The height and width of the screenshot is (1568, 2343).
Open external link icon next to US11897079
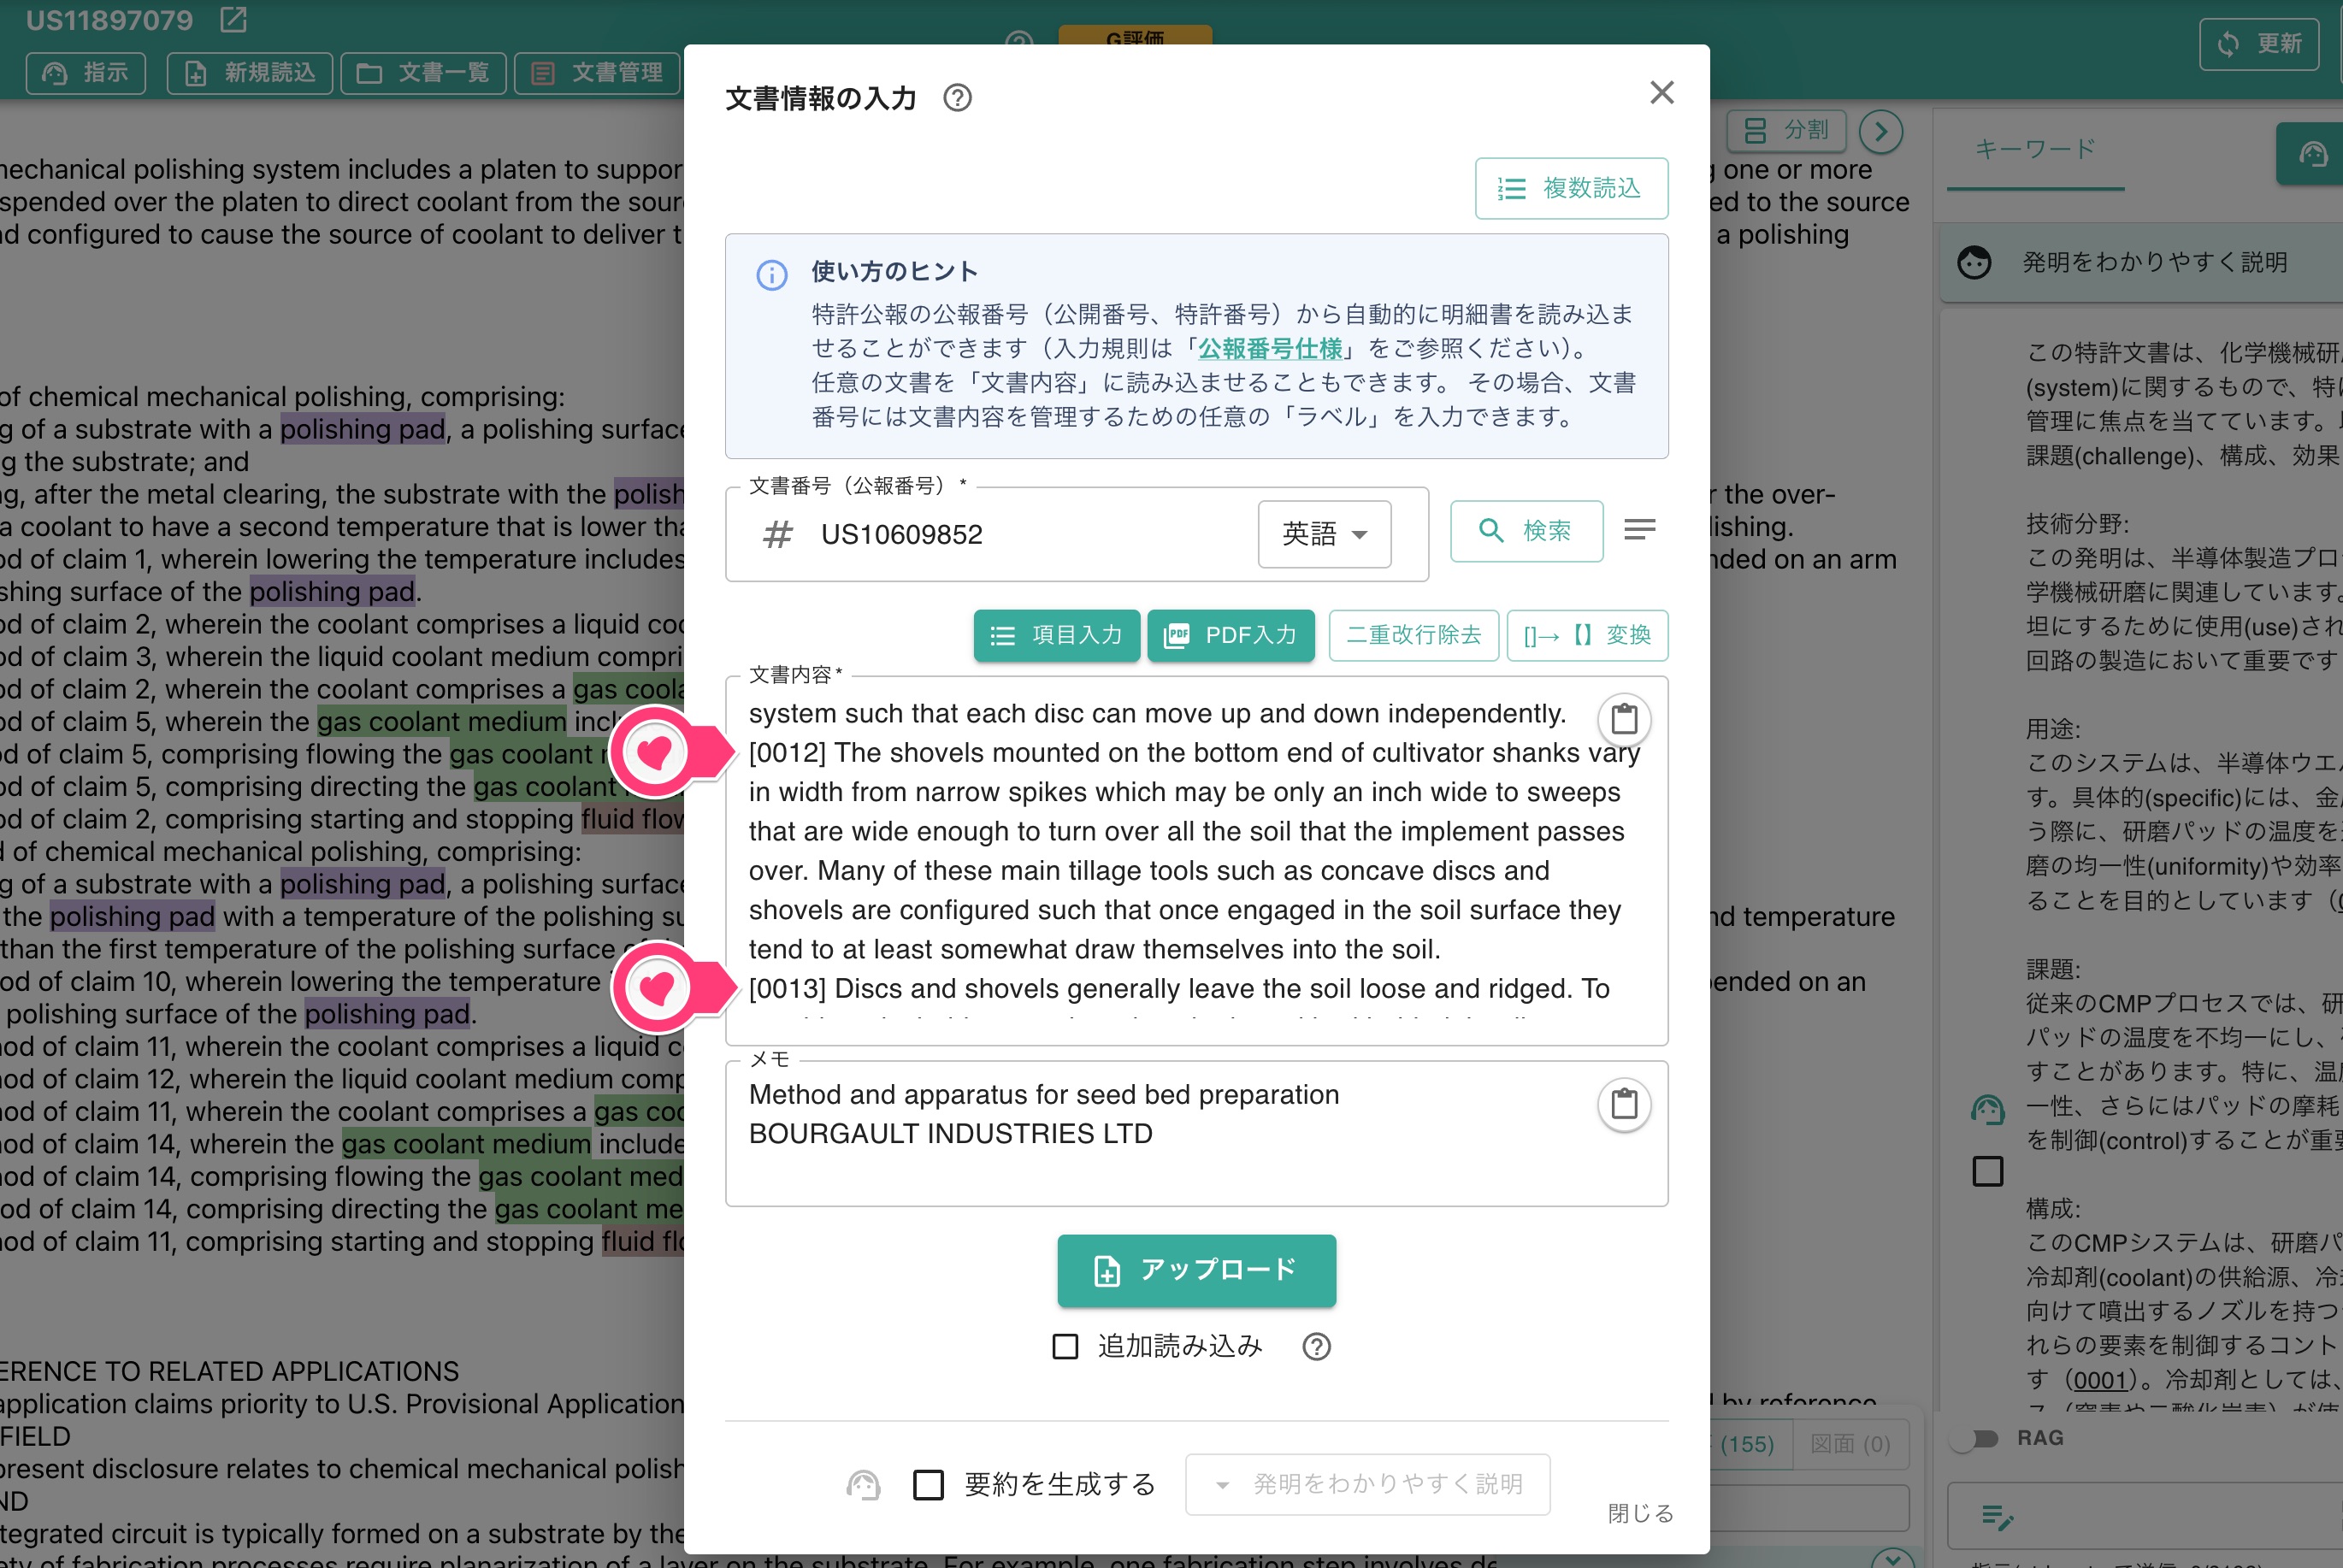pyautogui.click(x=233, y=19)
